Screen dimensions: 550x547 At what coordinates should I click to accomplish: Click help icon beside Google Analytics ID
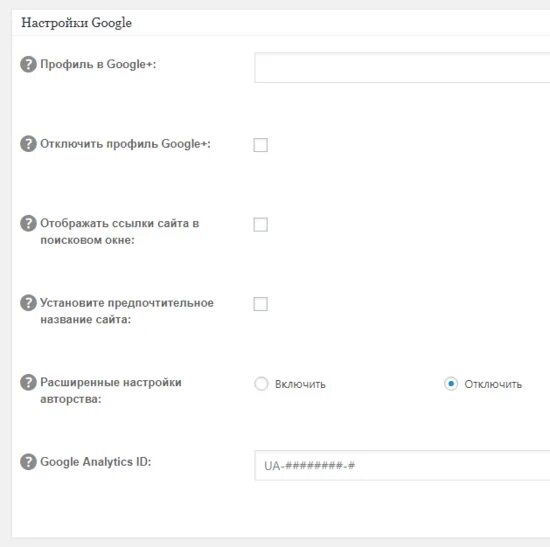pos(28,462)
